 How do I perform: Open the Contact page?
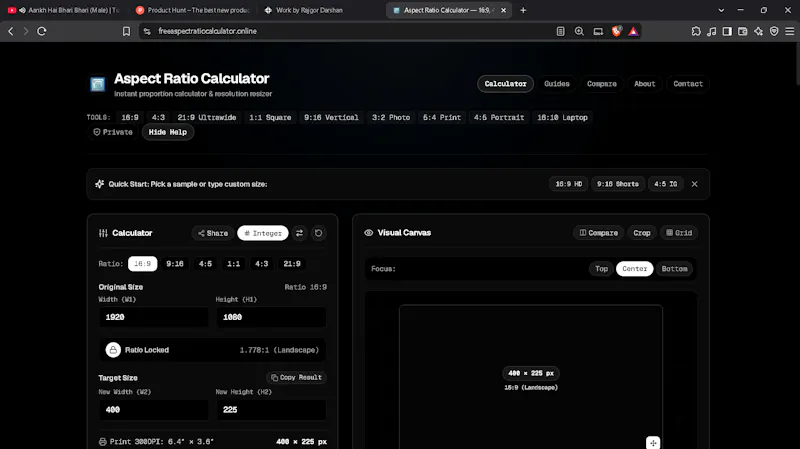688,84
